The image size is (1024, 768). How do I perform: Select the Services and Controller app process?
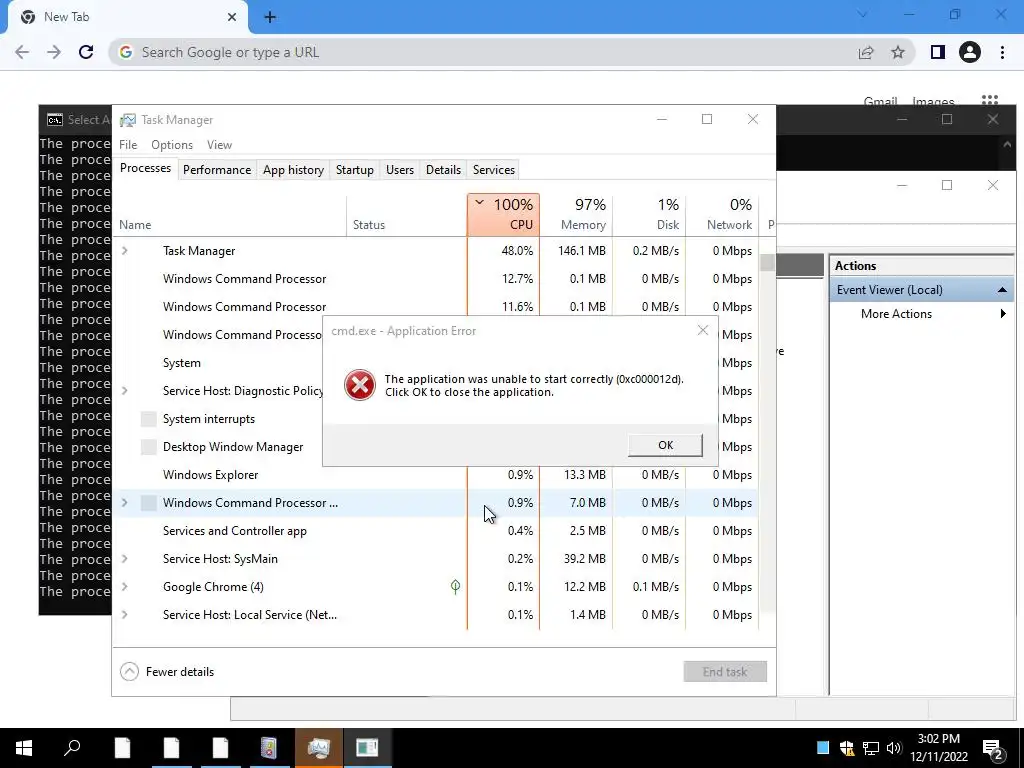436,531
